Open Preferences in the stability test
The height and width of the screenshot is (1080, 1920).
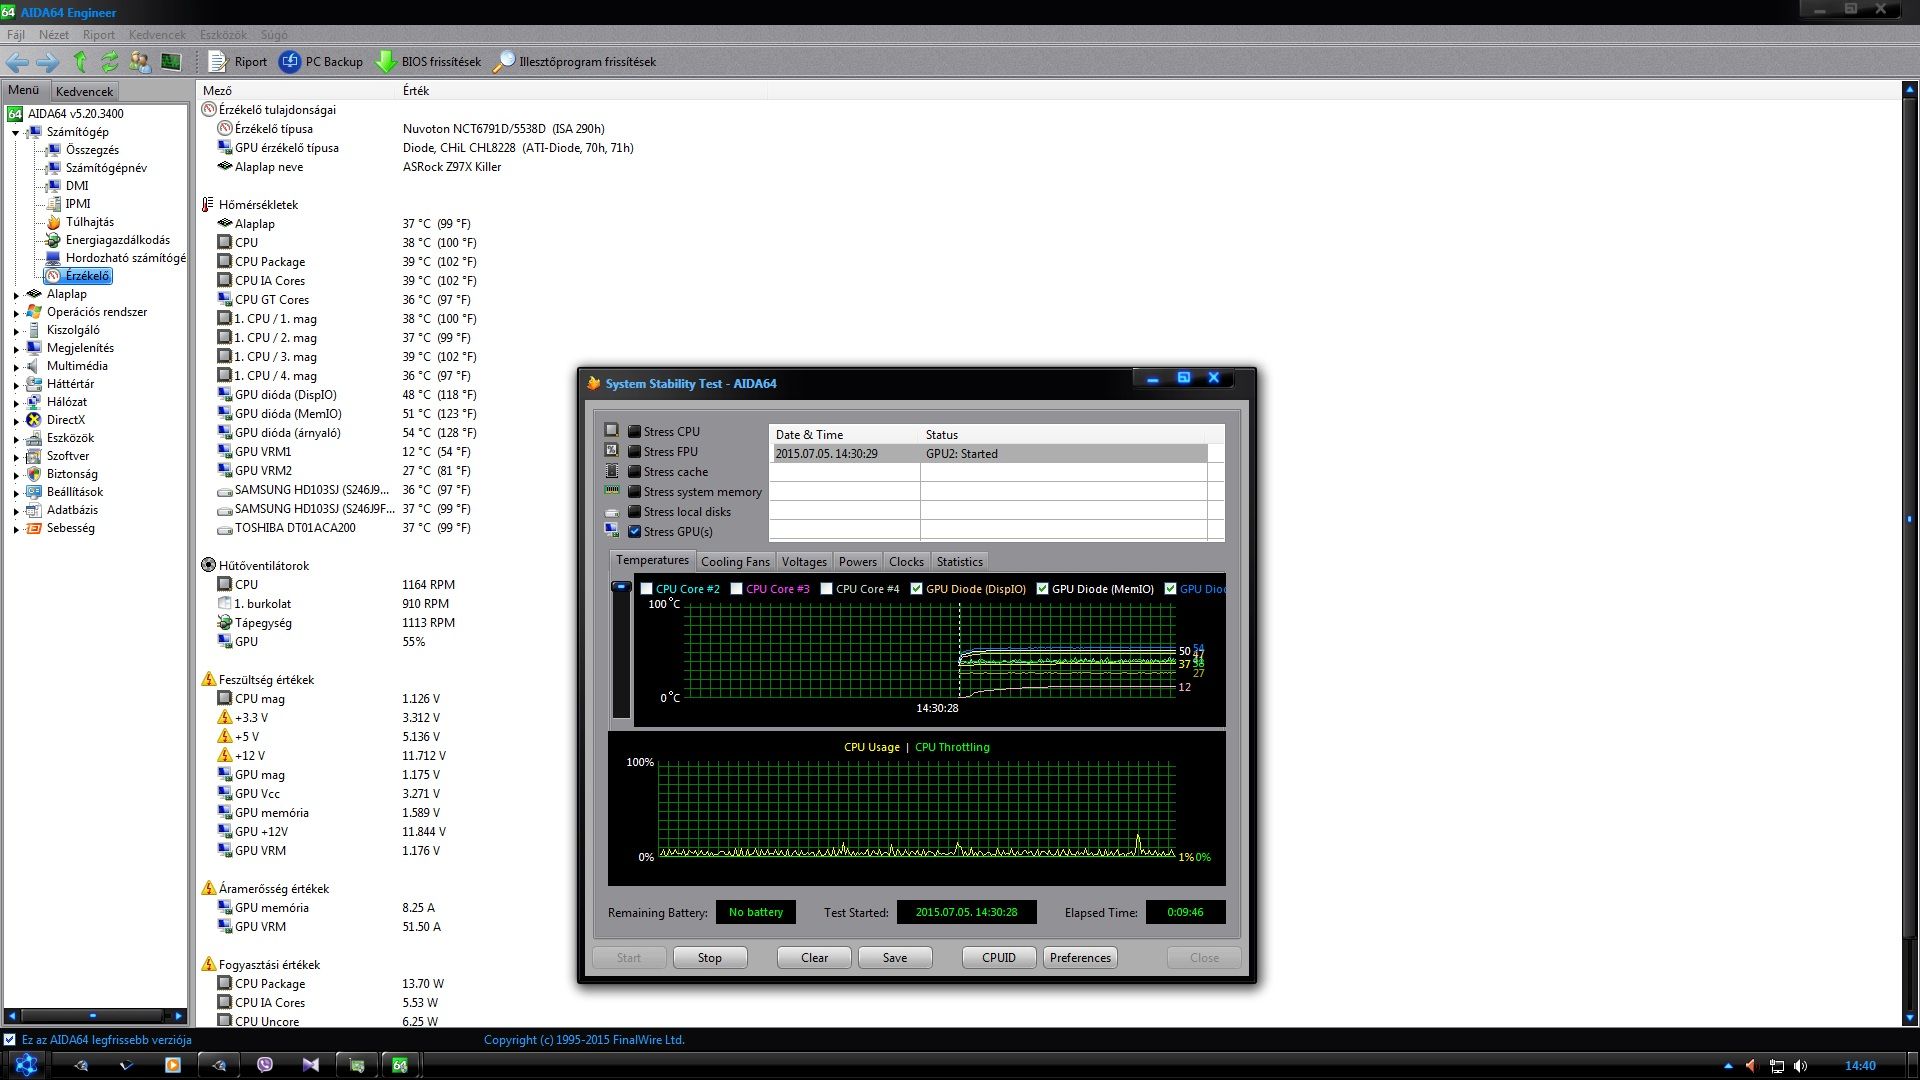tap(1080, 958)
